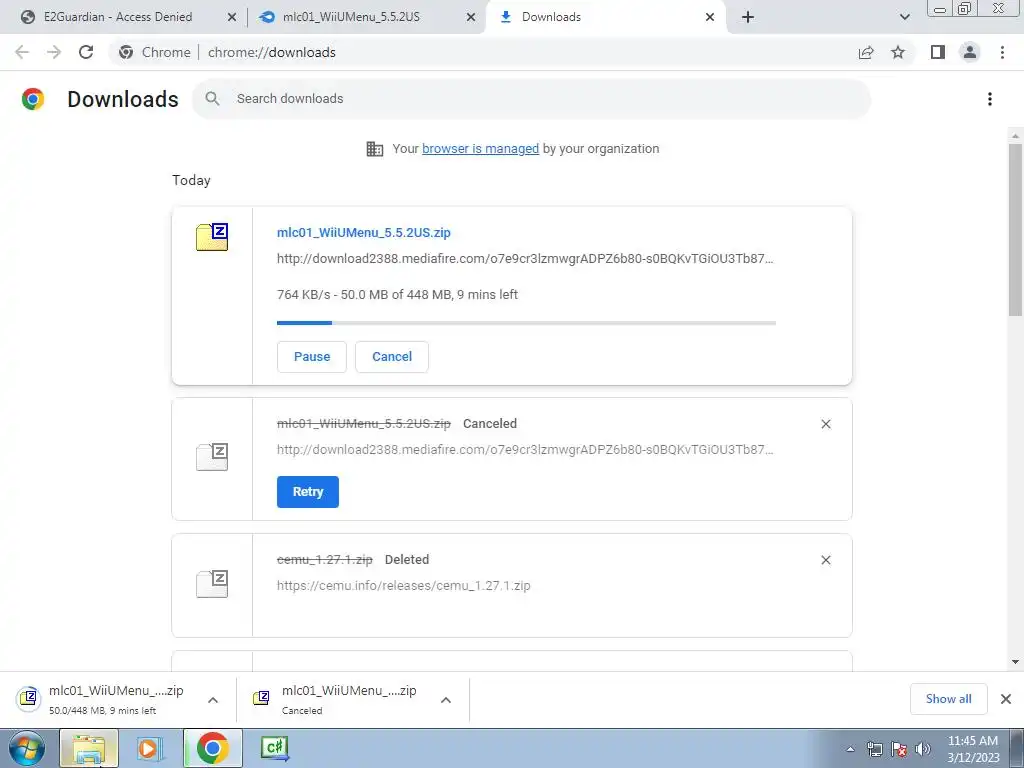Viewport: 1024px width, 768px height.
Task: Click the strikethrough cemu_1.27.1.zip name
Action: (x=325, y=560)
